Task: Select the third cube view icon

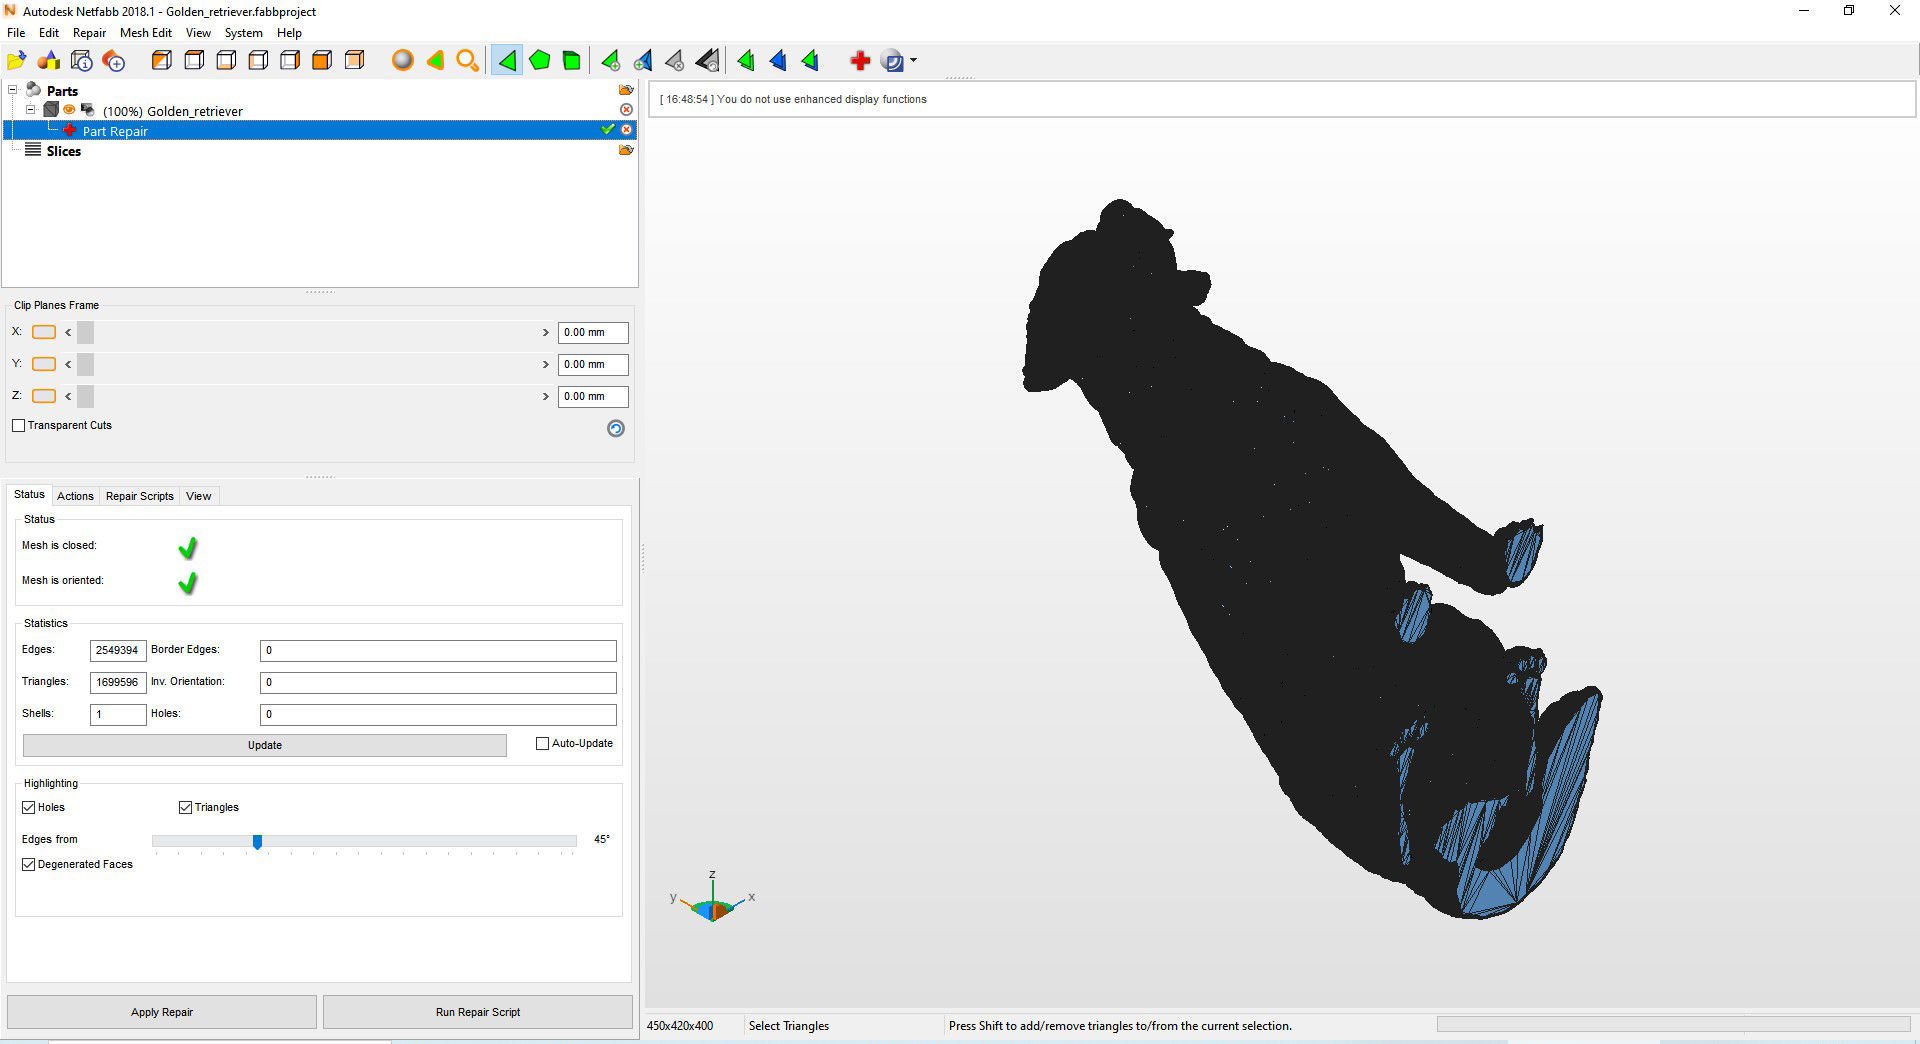Action: point(226,61)
